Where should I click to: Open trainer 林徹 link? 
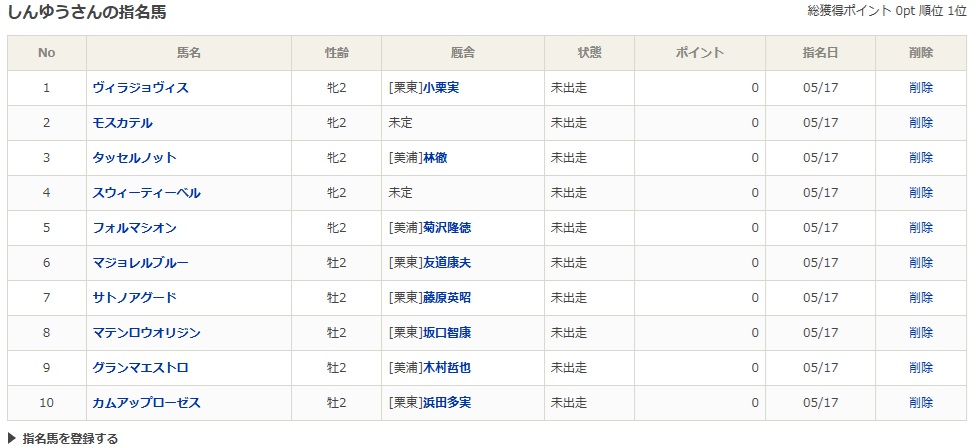434,158
